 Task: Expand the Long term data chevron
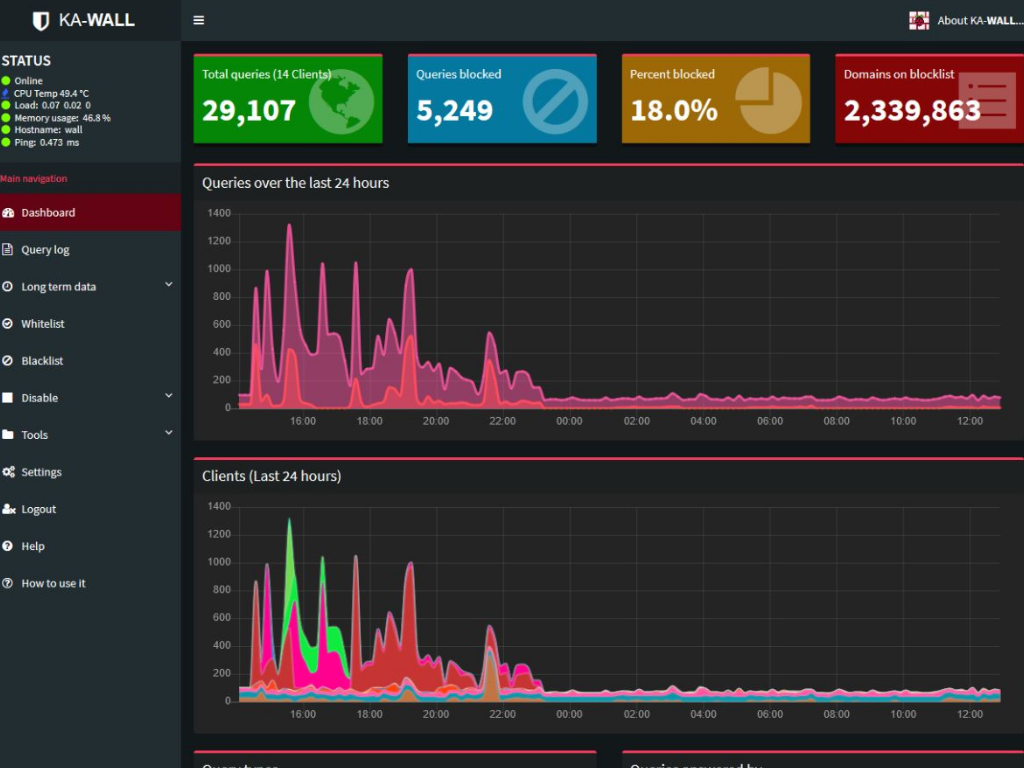pos(168,285)
